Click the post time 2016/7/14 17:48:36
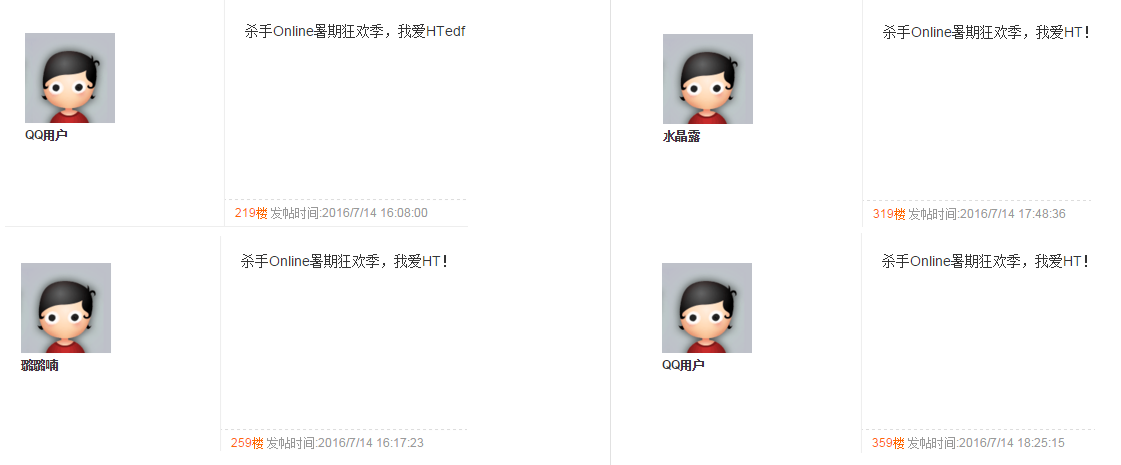Image resolution: width=1121 pixels, height=465 pixels. pos(1012,214)
